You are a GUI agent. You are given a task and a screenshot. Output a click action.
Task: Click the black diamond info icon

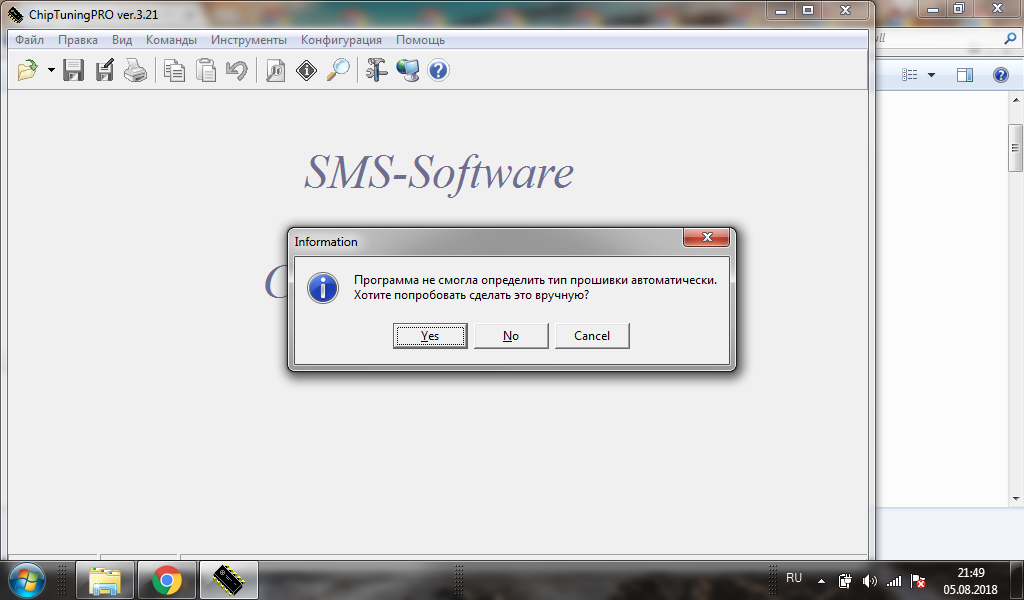(x=306, y=71)
